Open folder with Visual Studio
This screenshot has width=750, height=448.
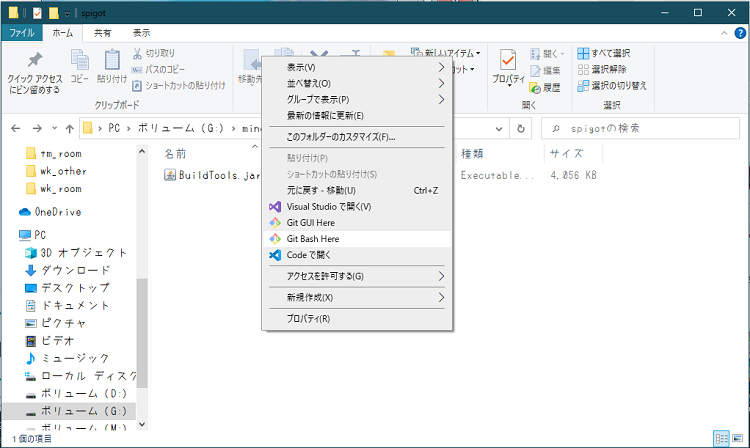(x=328, y=206)
